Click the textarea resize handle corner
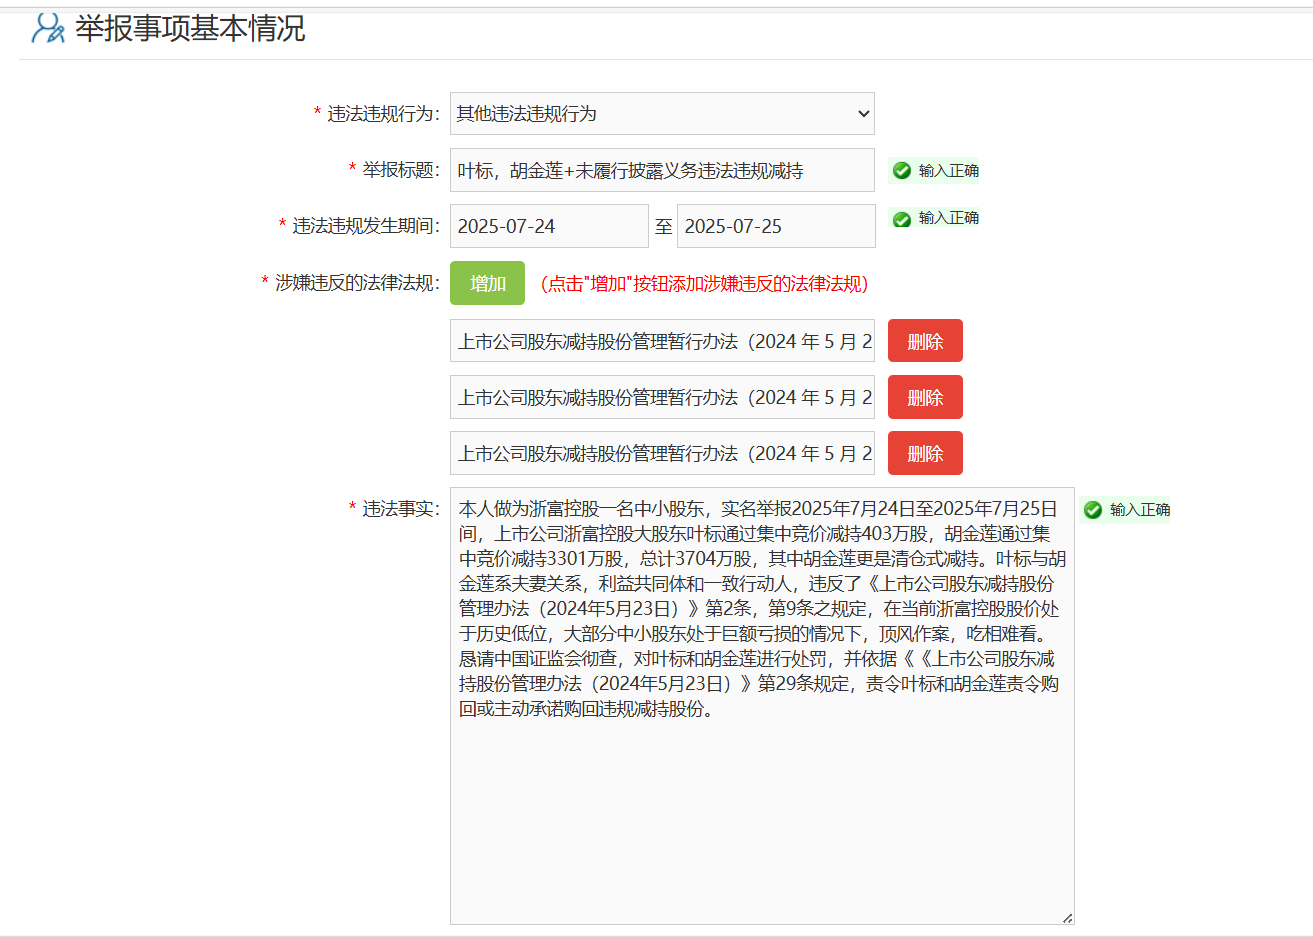1313x937 pixels. pos(1067,917)
